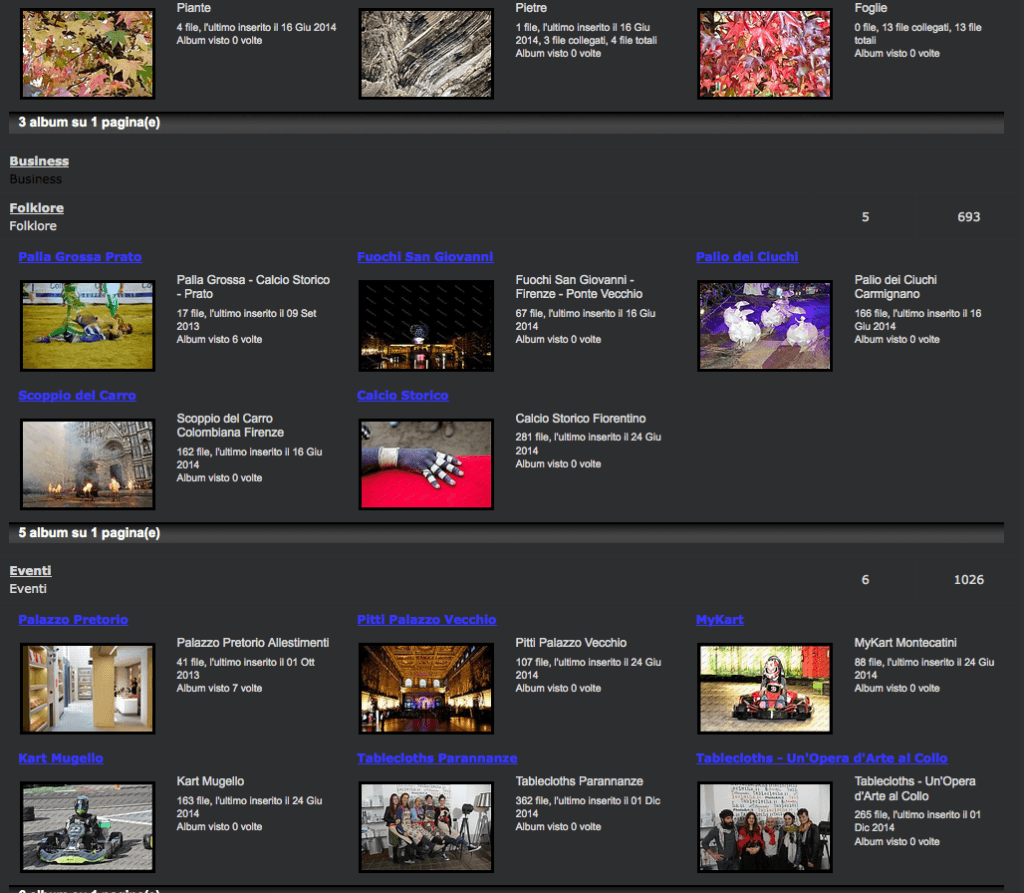Open the Eventi category heading
The height and width of the screenshot is (893, 1024).
click(30, 571)
